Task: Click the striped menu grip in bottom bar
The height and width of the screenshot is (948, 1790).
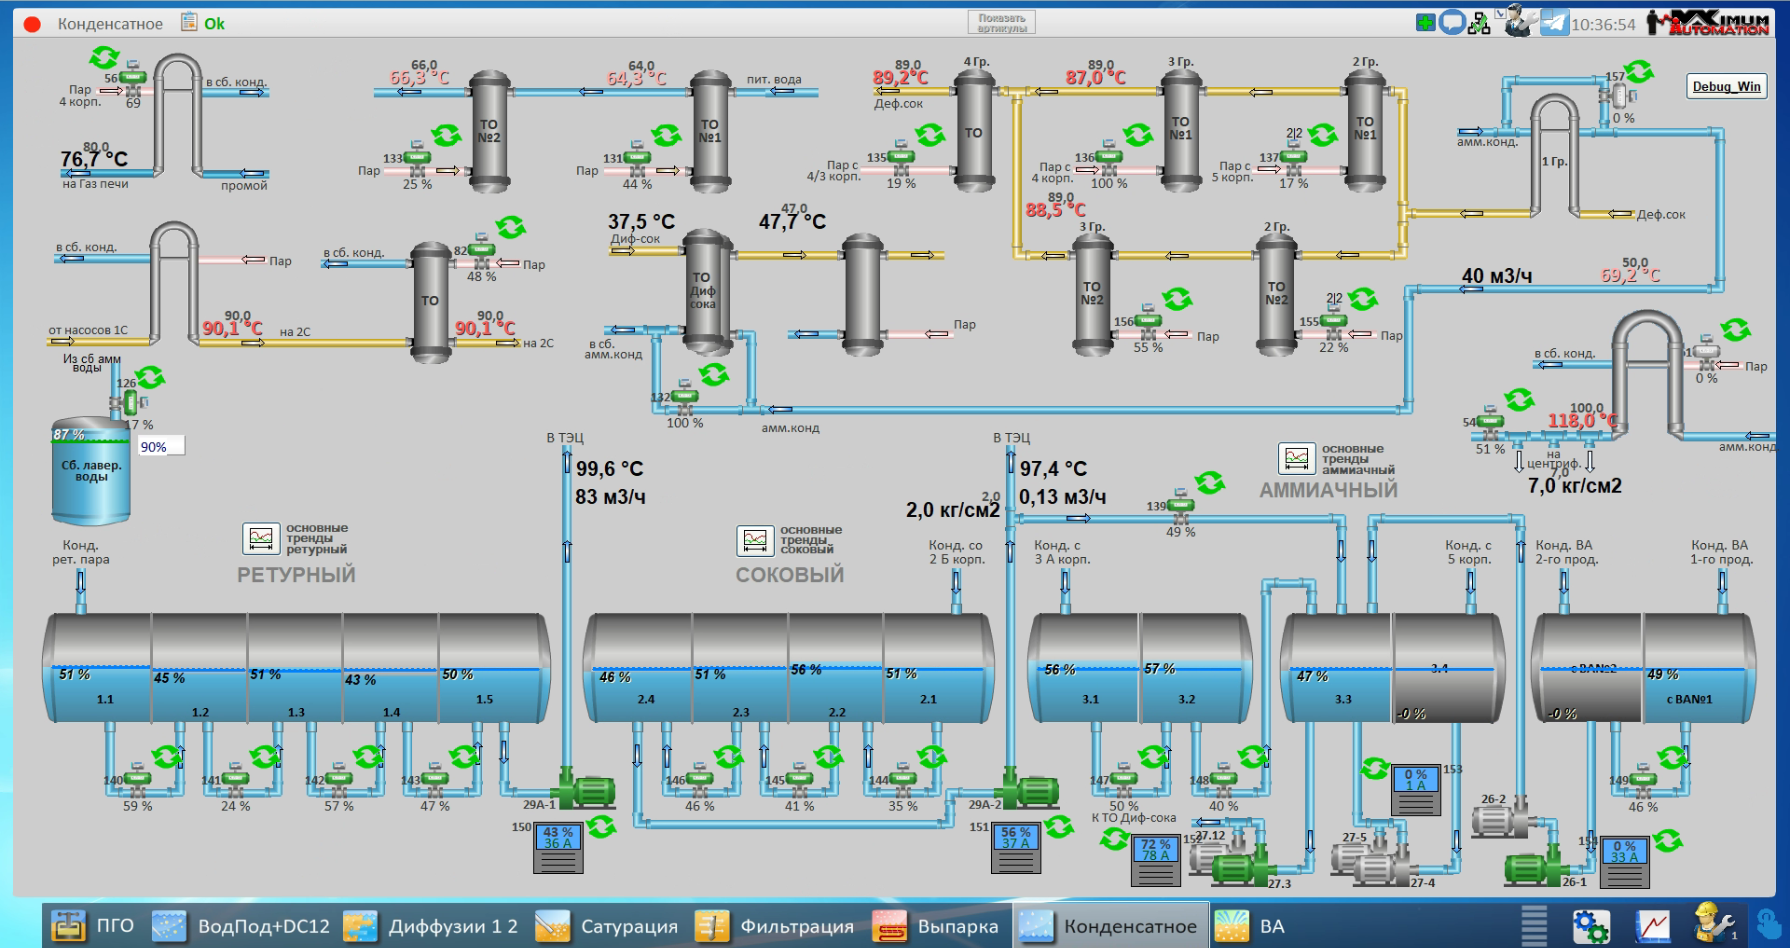Action: pyautogui.click(x=1534, y=926)
